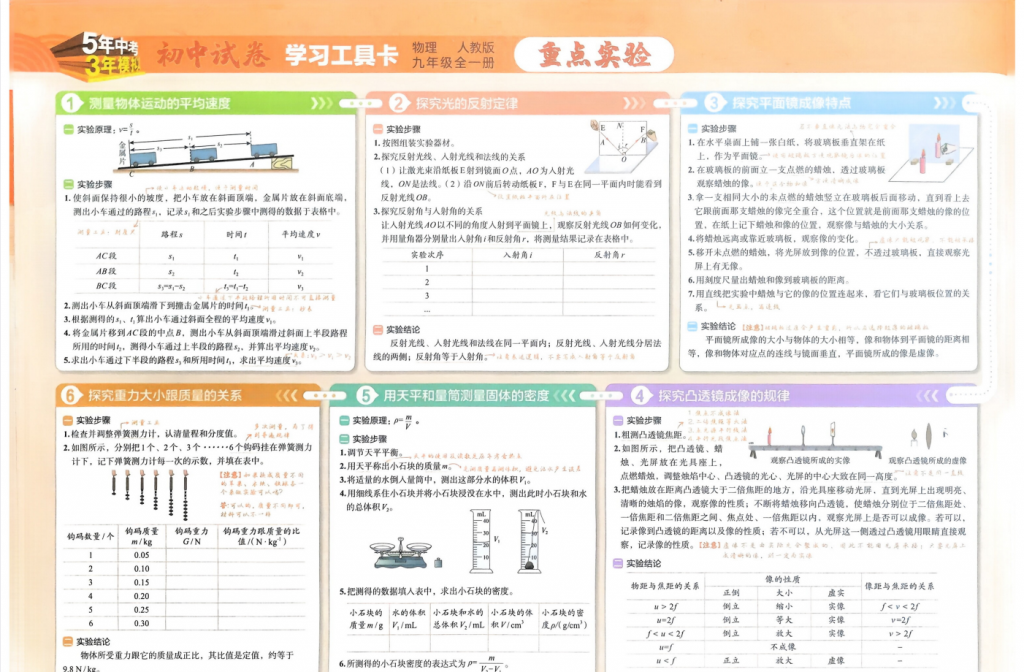
Task: Click the AC段 row label
Action: [106, 256]
